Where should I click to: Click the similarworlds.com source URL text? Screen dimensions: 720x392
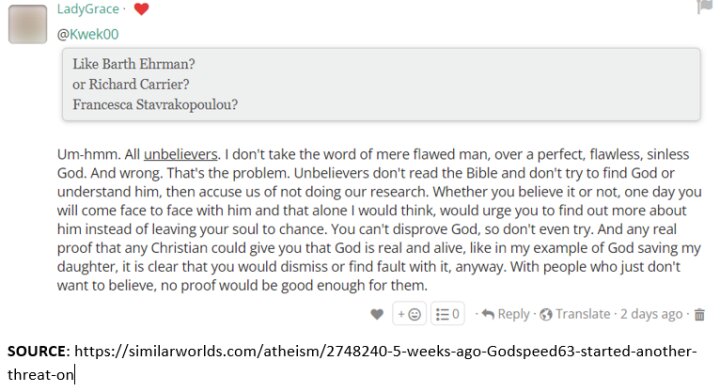click(x=352, y=363)
